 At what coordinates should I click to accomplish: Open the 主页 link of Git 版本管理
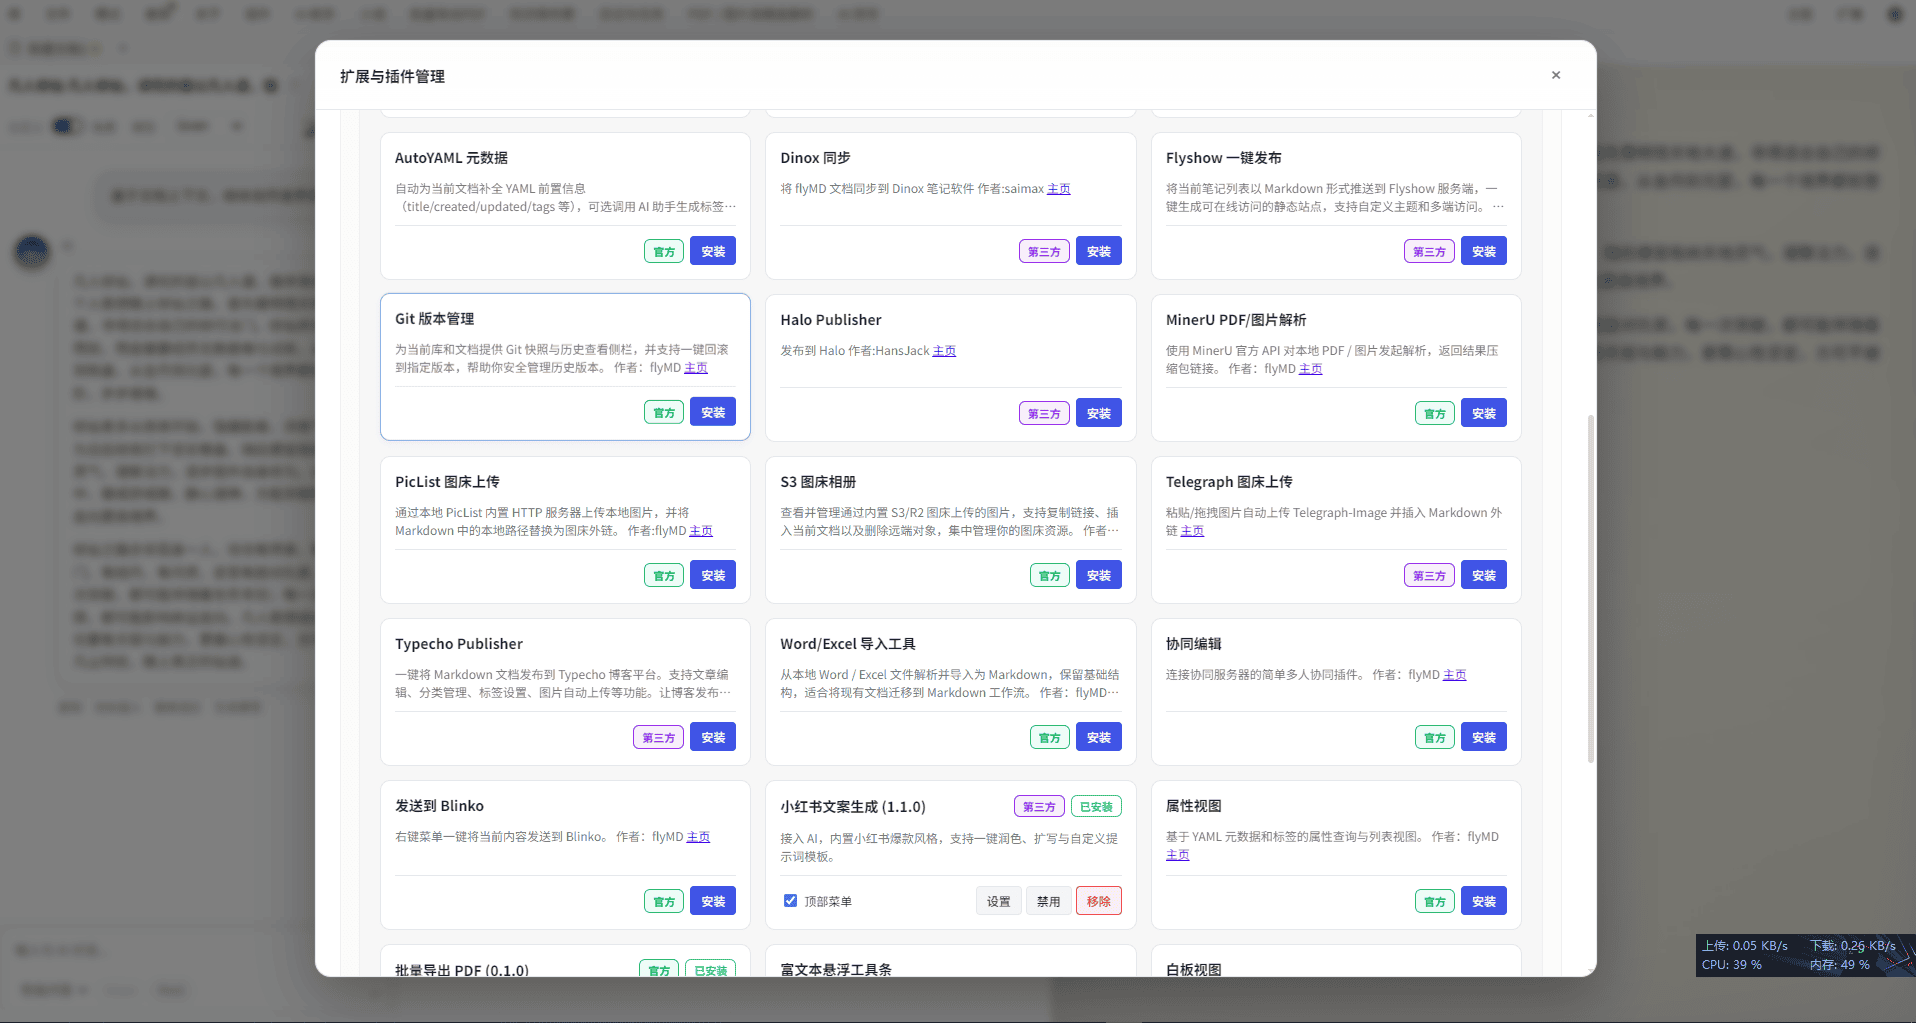[696, 368]
